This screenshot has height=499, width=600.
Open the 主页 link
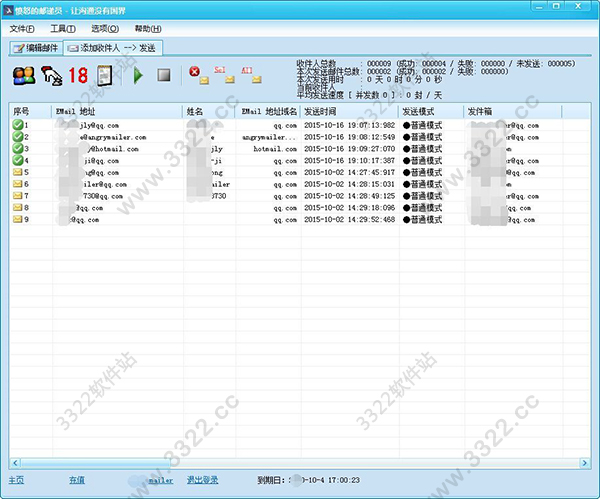pyautogui.click(x=16, y=480)
